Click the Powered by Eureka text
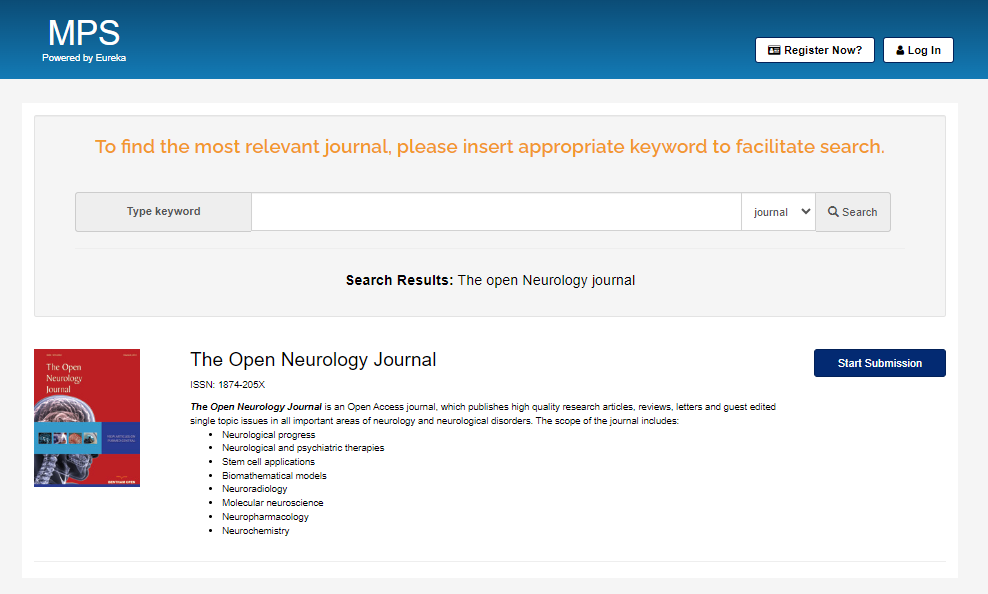988x594 pixels. pyautogui.click(x=84, y=58)
